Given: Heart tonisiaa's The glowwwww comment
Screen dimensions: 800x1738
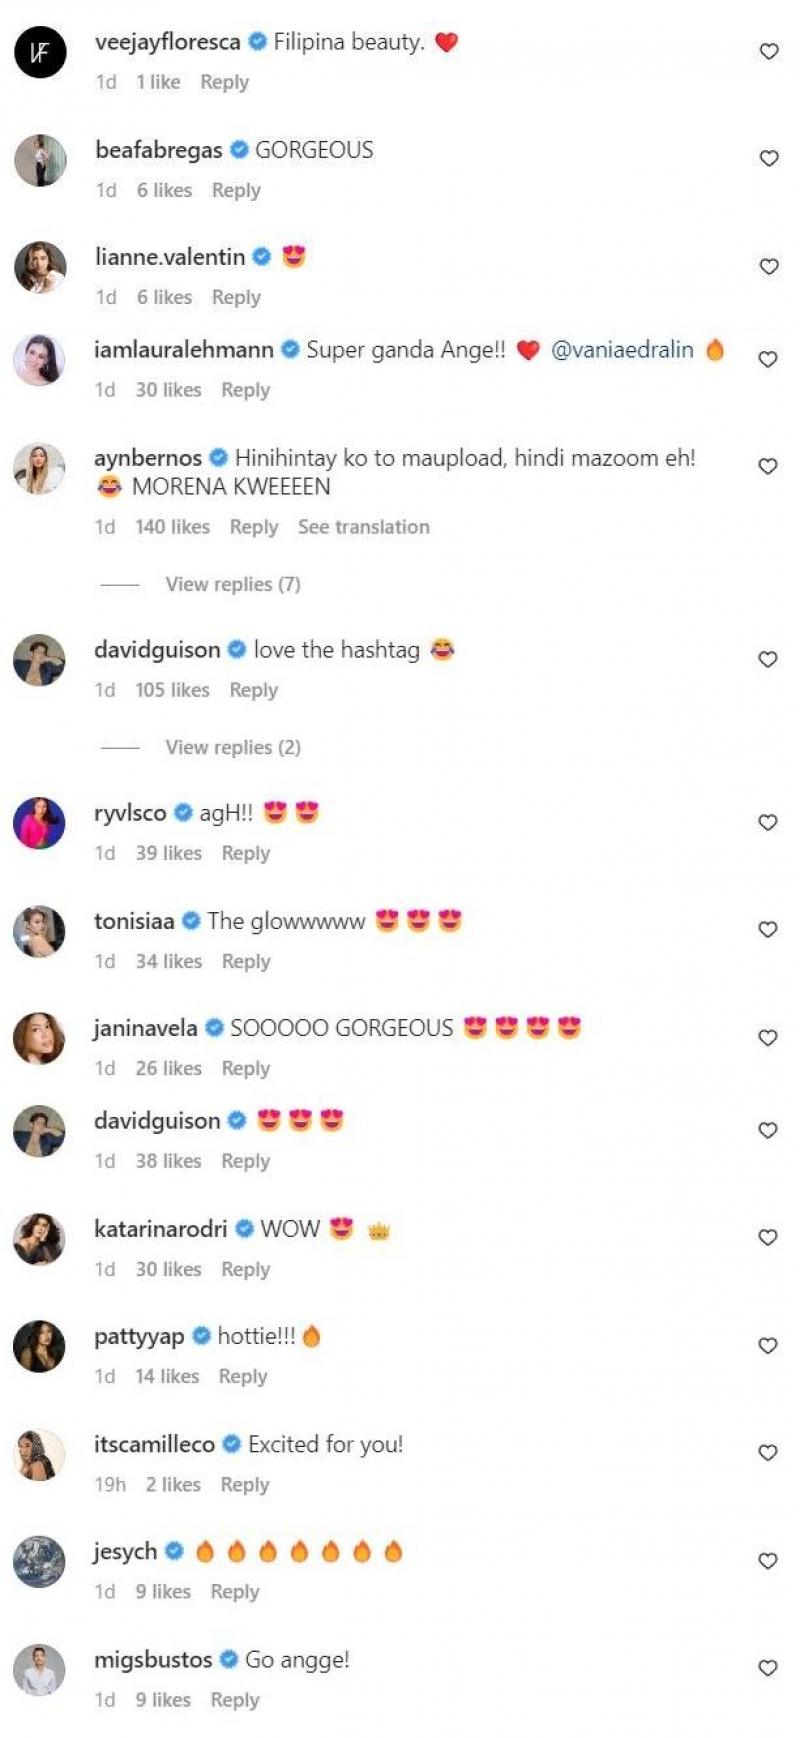Looking at the screenshot, I should click(768, 929).
